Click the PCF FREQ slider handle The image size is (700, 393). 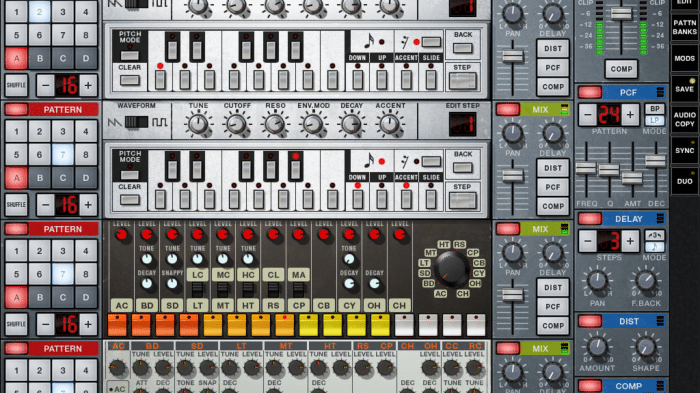point(586,168)
